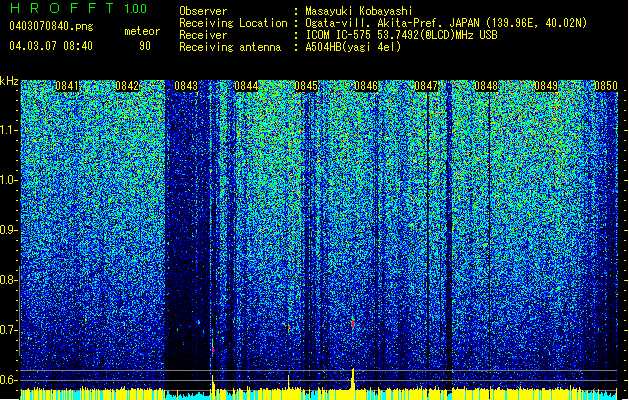Click the magenta echo near 0.66 kHz

click(213, 350)
